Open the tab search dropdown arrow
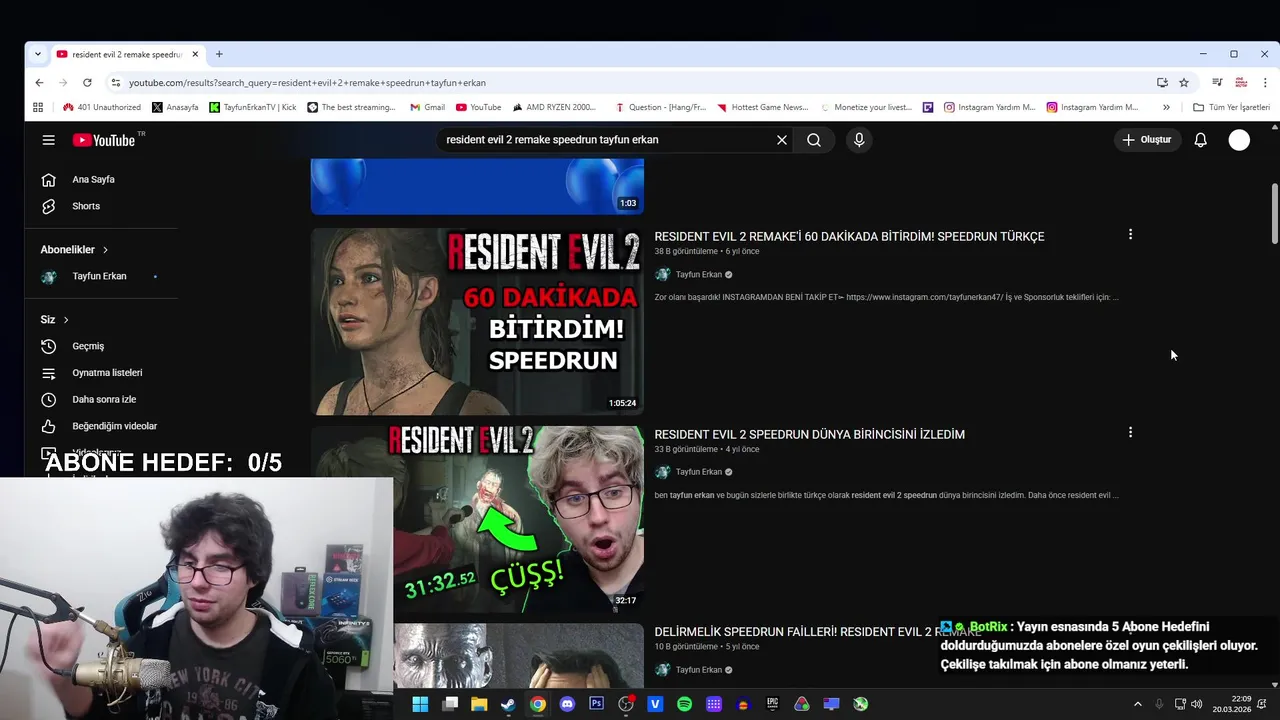The image size is (1280, 720). 37,54
